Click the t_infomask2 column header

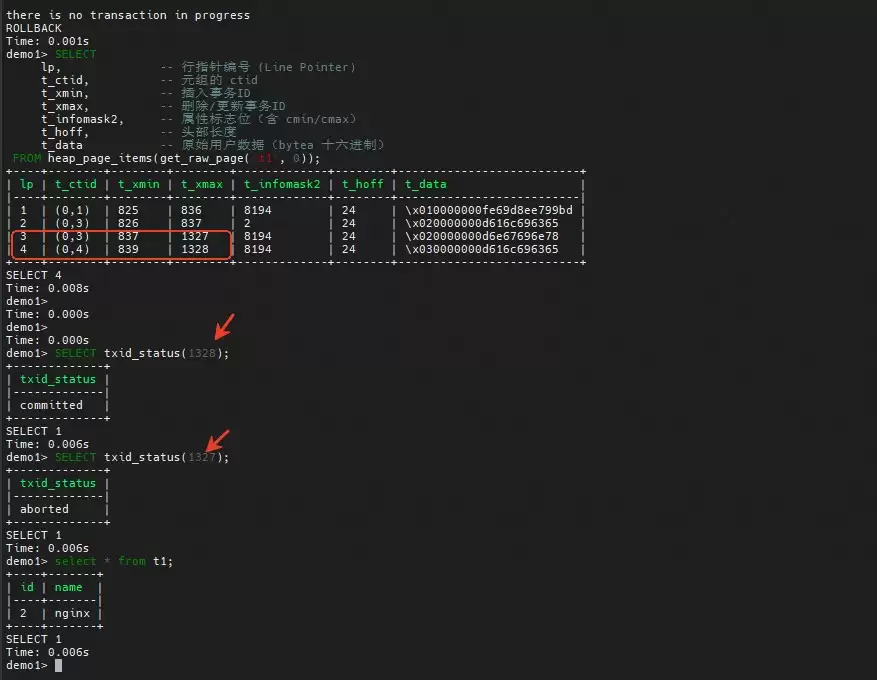[x=282, y=184]
